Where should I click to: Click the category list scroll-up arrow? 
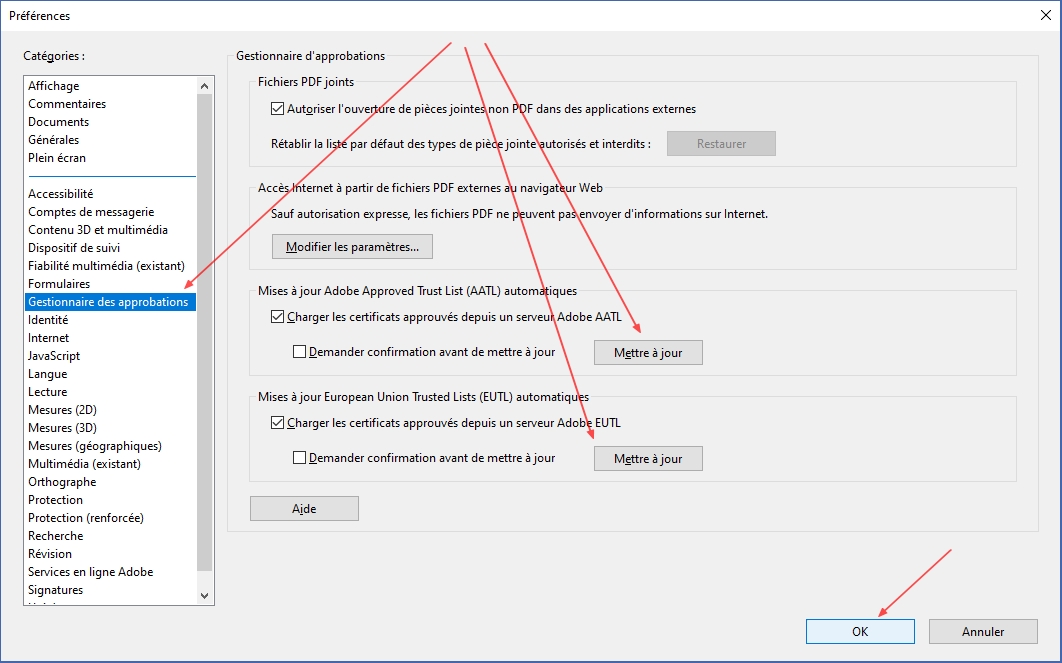[x=205, y=86]
